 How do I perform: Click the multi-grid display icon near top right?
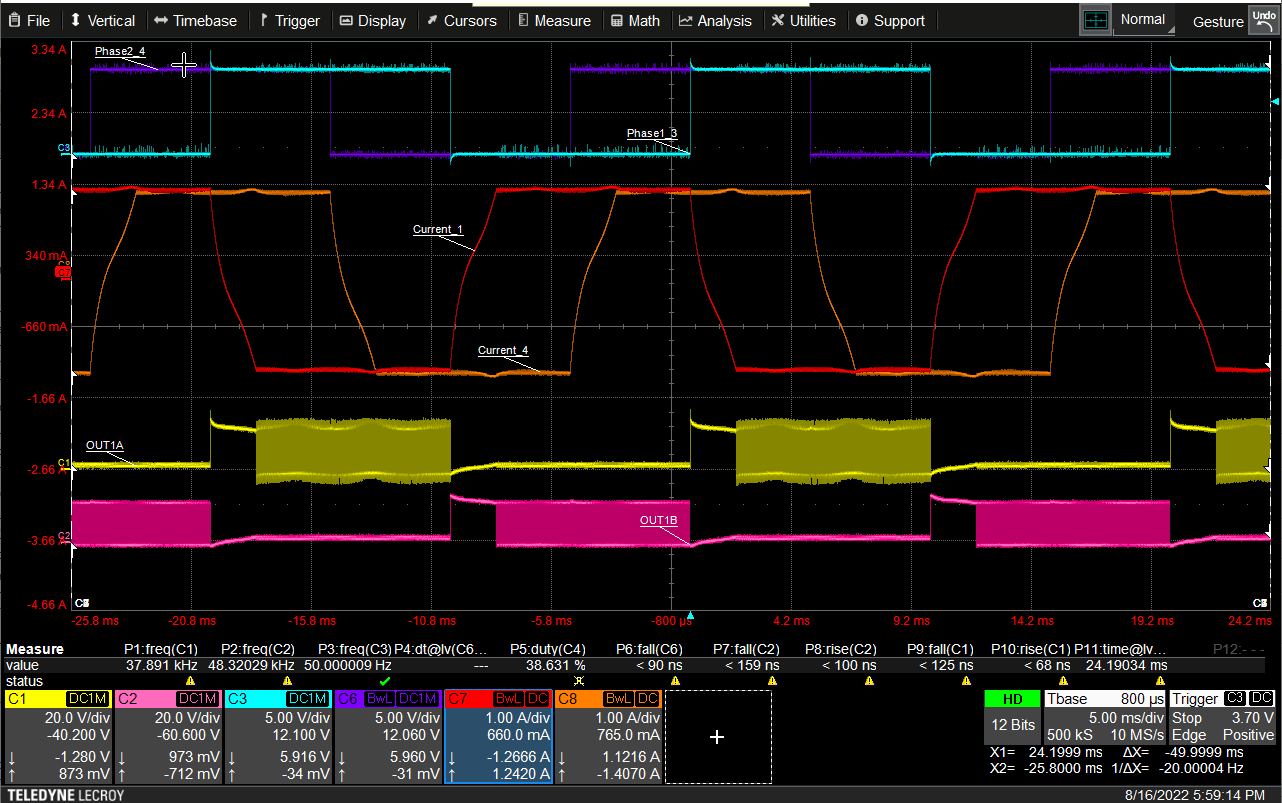1094,19
